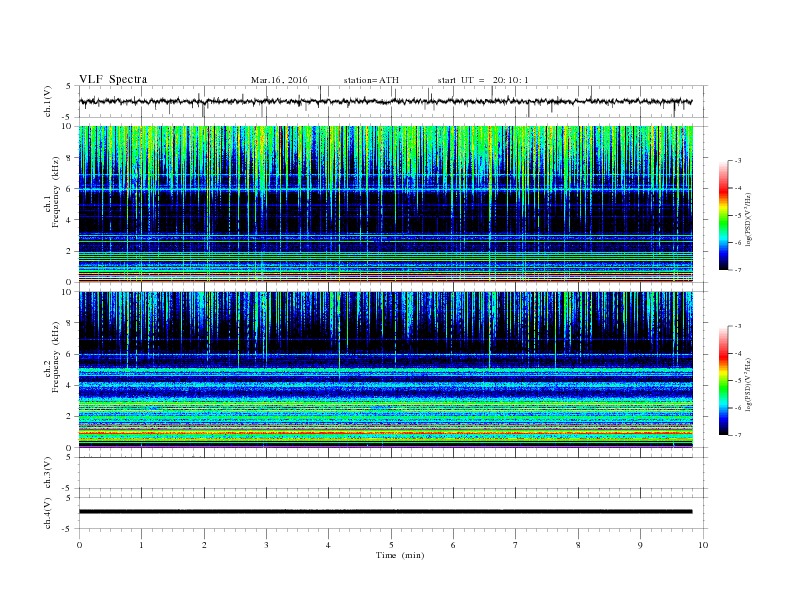Image resolution: width=792 pixels, height=612 pixels.
Task: Click time axis tick label "9"
Action: click(640, 545)
